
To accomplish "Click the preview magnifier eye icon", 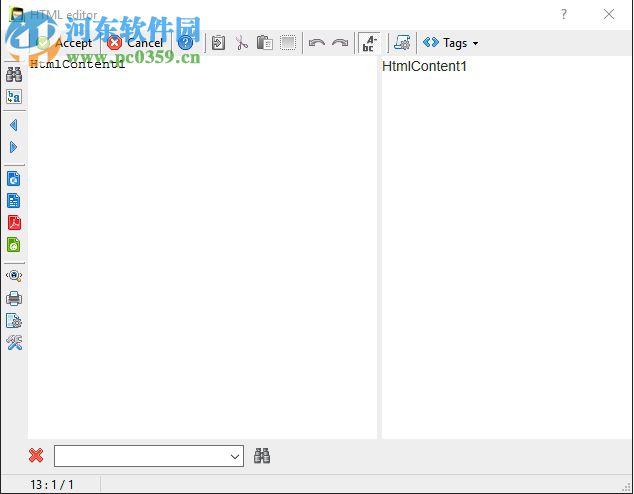I will pyautogui.click(x=14, y=276).
